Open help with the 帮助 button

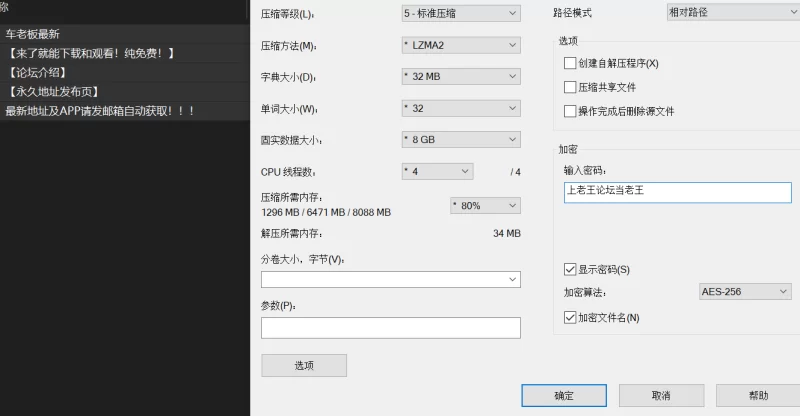pyautogui.click(x=758, y=396)
